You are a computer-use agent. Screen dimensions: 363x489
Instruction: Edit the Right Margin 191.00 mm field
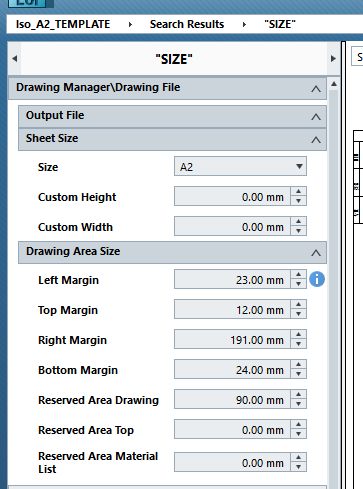pos(232,339)
